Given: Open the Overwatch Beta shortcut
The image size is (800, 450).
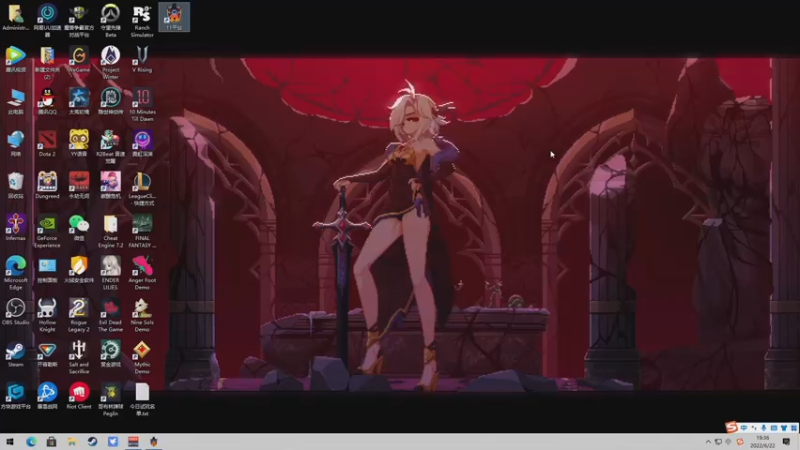Looking at the screenshot, I should pyautogui.click(x=110, y=20).
